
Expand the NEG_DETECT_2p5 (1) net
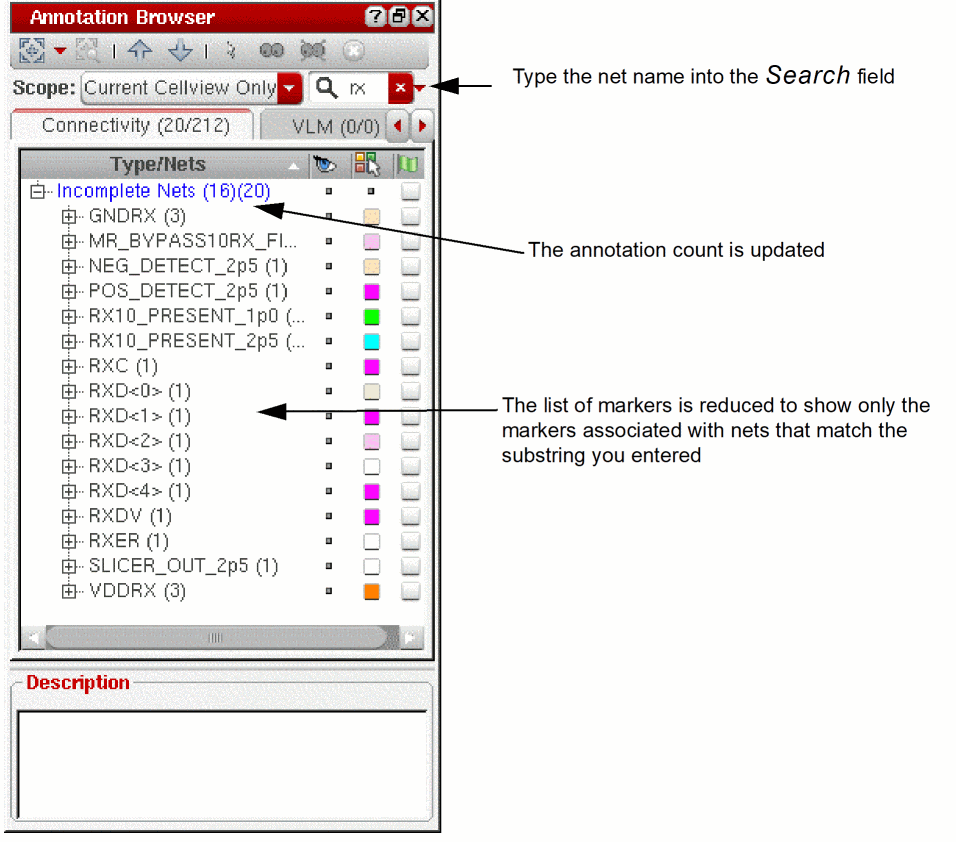pos(69,266)
